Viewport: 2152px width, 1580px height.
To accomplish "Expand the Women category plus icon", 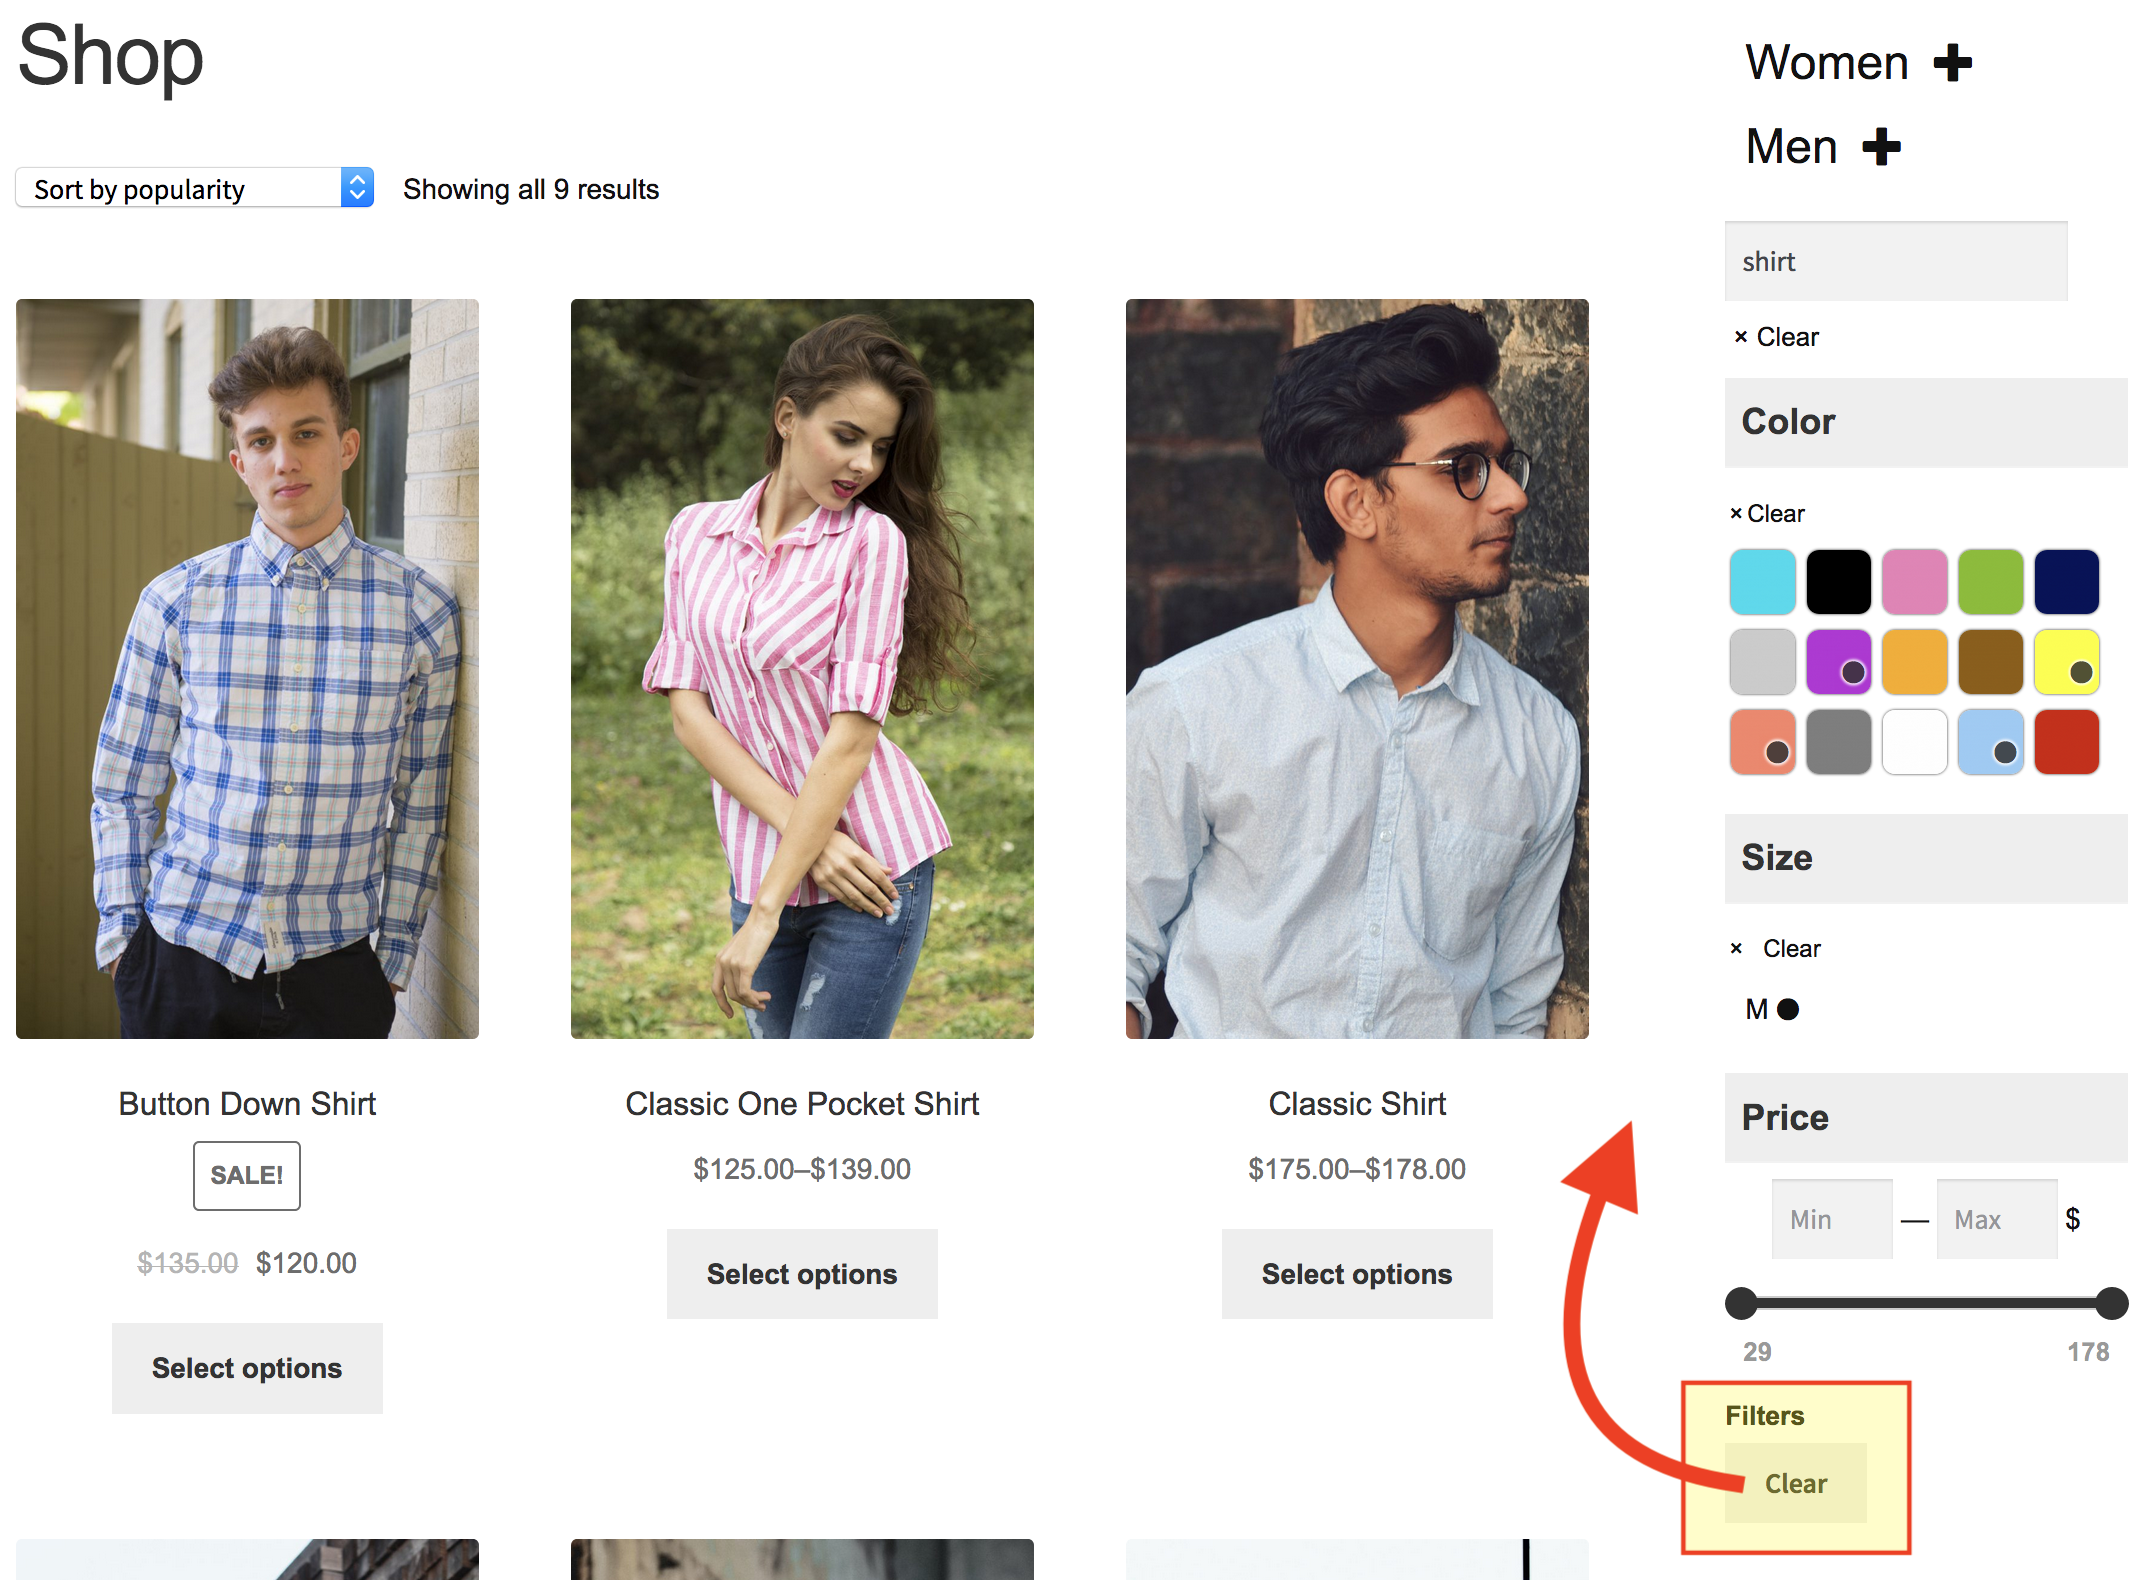I will [x=1952, y=63].
